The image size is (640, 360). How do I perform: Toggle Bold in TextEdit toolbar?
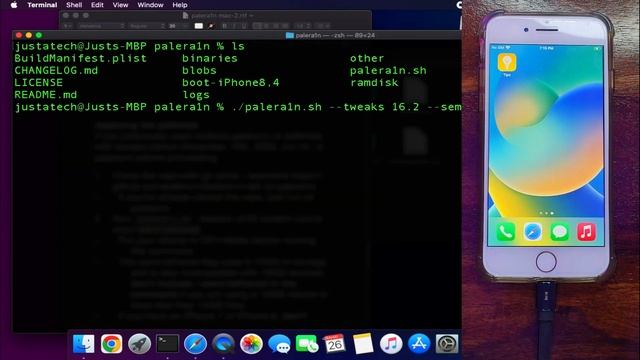tap(224, 26)
